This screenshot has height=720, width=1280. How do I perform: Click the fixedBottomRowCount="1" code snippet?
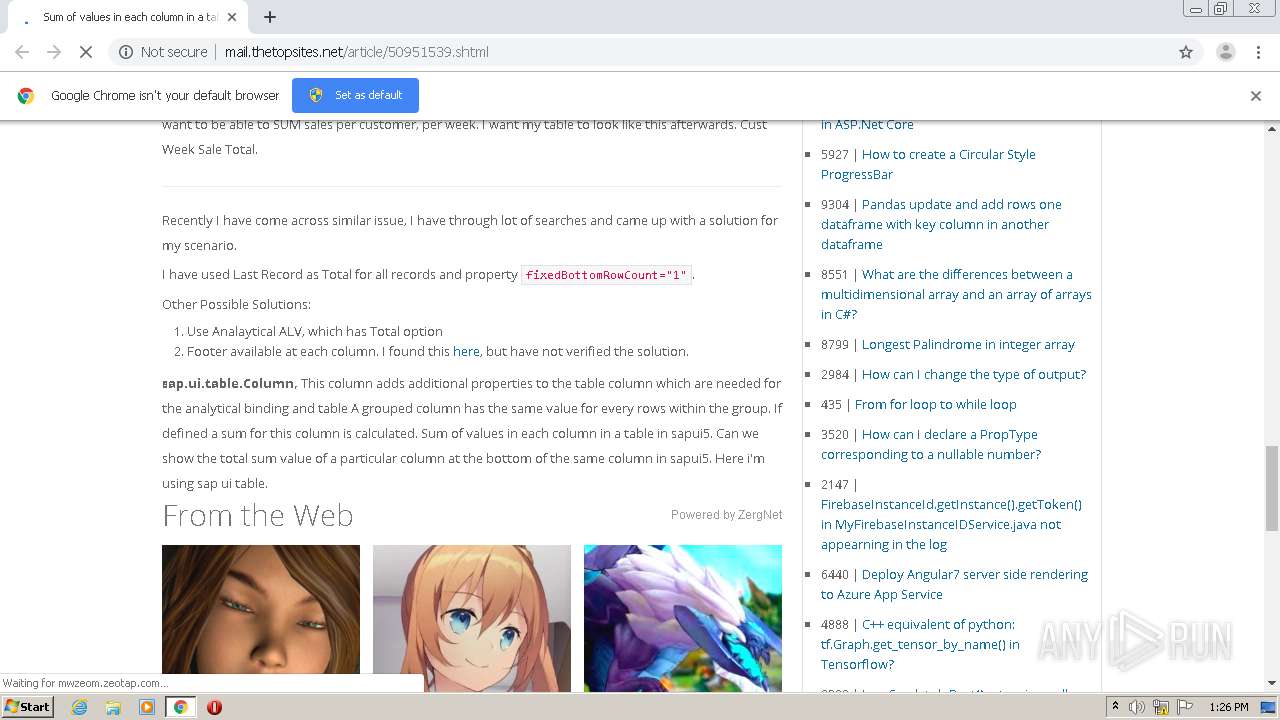[607, 275]
